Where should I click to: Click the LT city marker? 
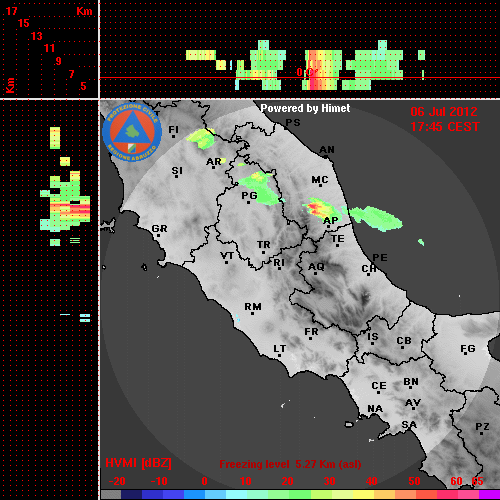click(279, 356)
